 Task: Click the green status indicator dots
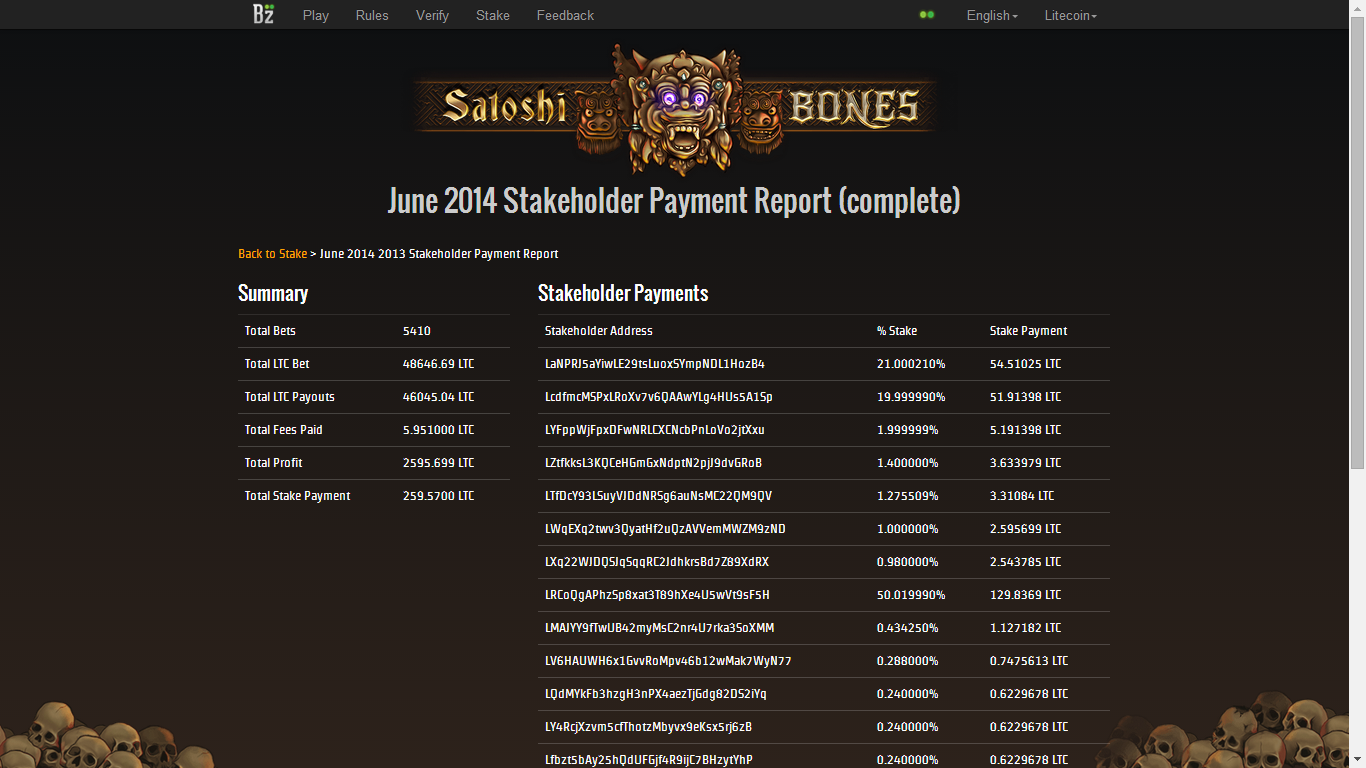coord(927,15)
